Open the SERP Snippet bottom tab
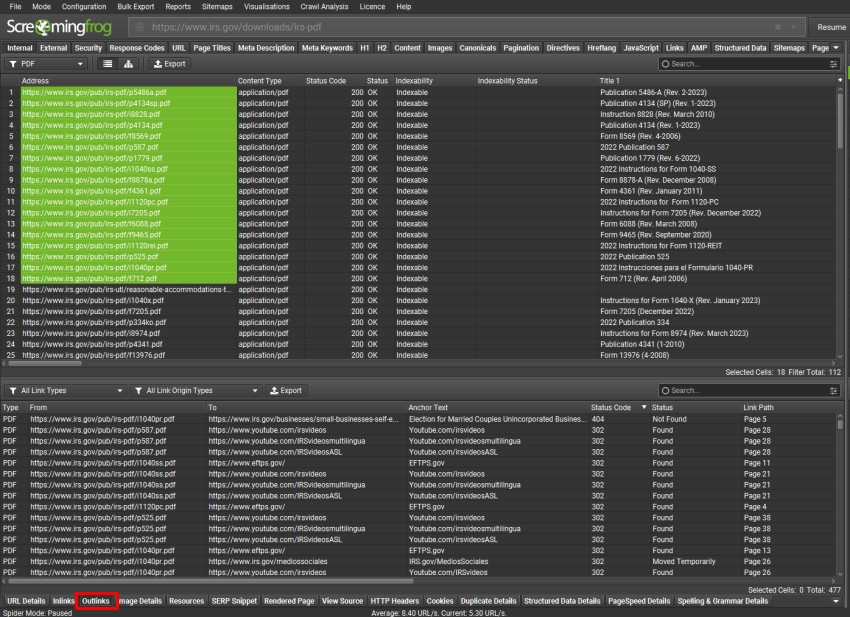The image size is (850, 617). 234,601
